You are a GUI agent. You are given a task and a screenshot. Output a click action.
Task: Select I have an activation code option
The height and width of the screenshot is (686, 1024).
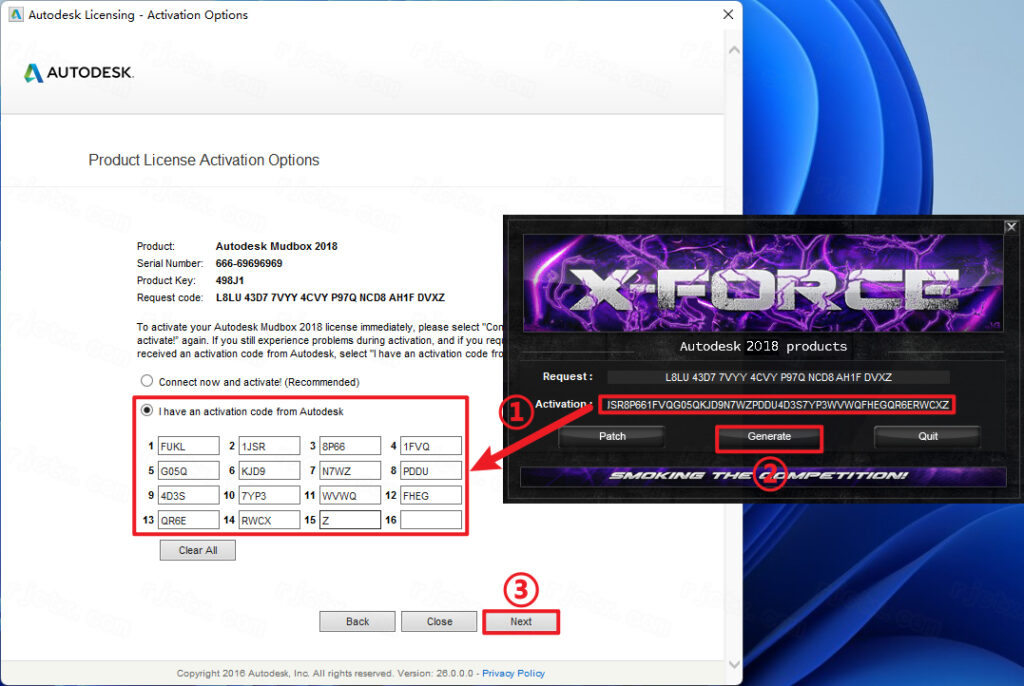[147, 410]
